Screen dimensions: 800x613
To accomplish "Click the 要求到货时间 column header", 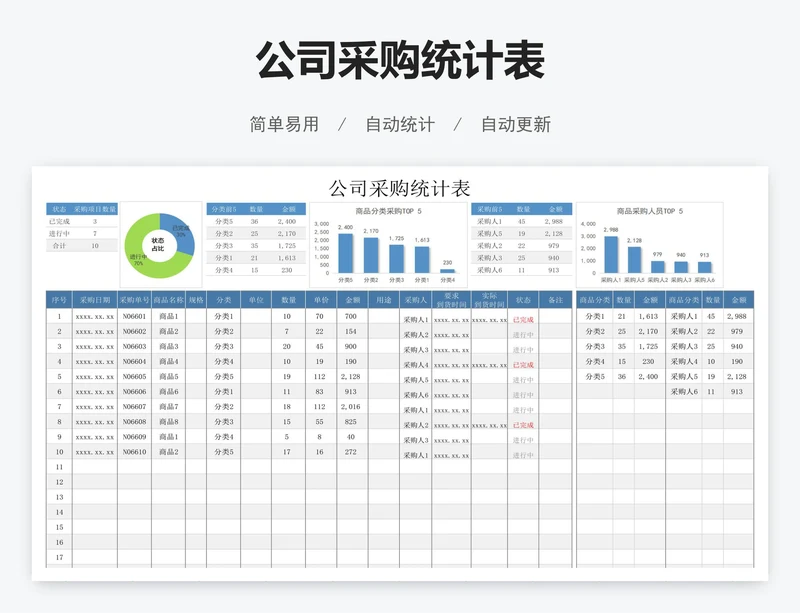I will coord(452,300).
